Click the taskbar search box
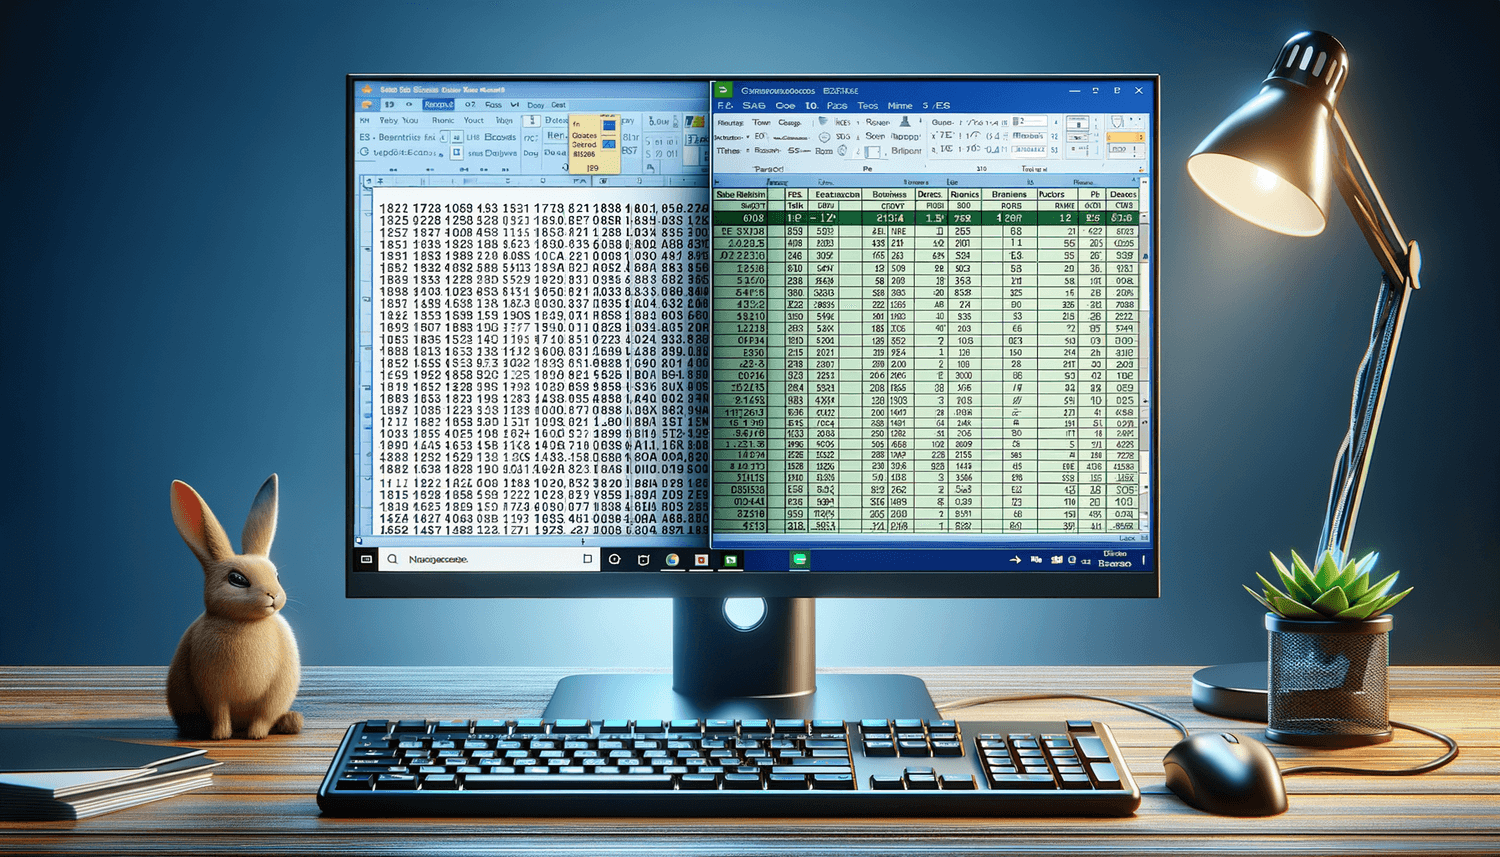Image resolution: width=1500 pixels, height=857 pixels. tap(490, 559)
